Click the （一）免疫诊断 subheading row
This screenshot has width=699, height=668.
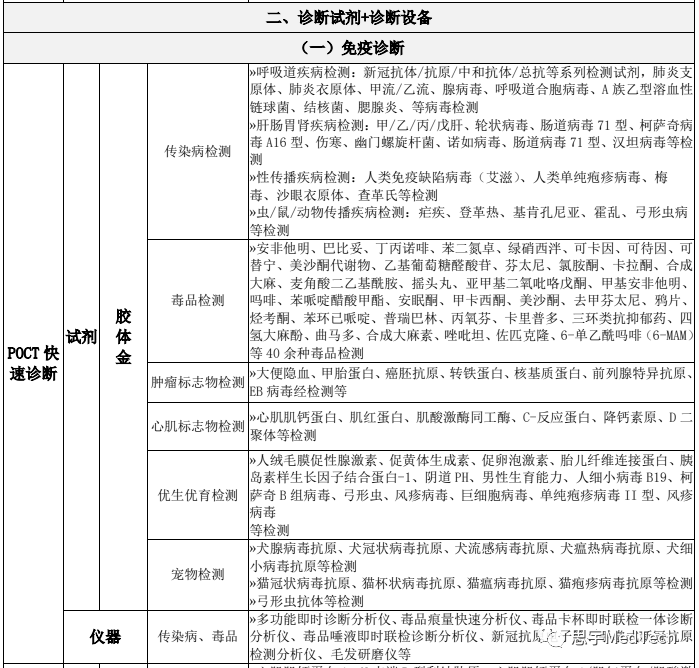[349, 47]
